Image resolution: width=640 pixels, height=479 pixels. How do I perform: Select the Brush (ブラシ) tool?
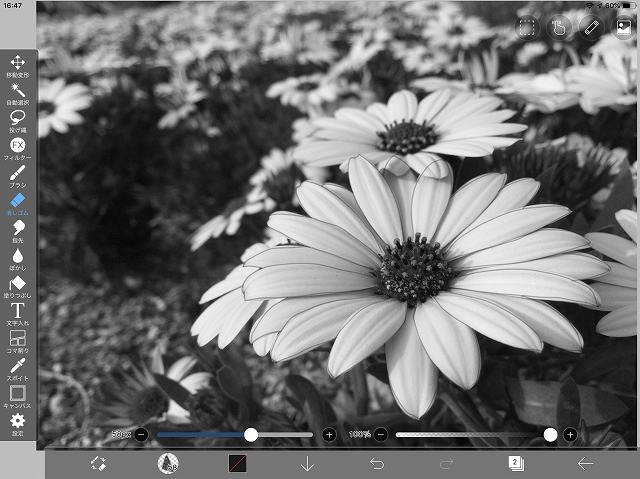pyautogui.click(x=18, y=176)
